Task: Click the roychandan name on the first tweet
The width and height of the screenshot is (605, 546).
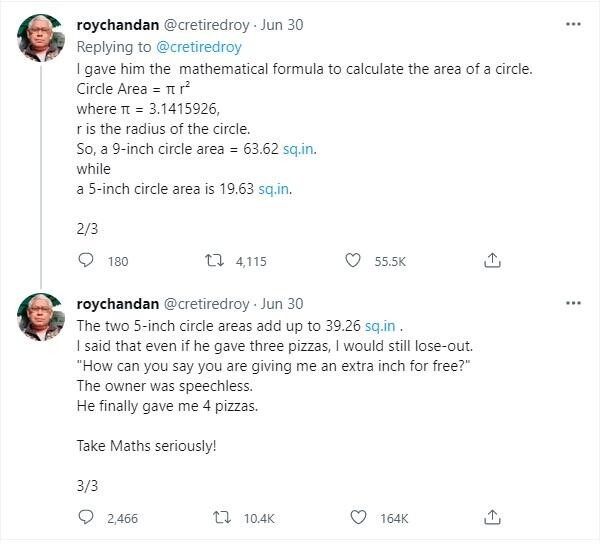Action: coord(116,25)
